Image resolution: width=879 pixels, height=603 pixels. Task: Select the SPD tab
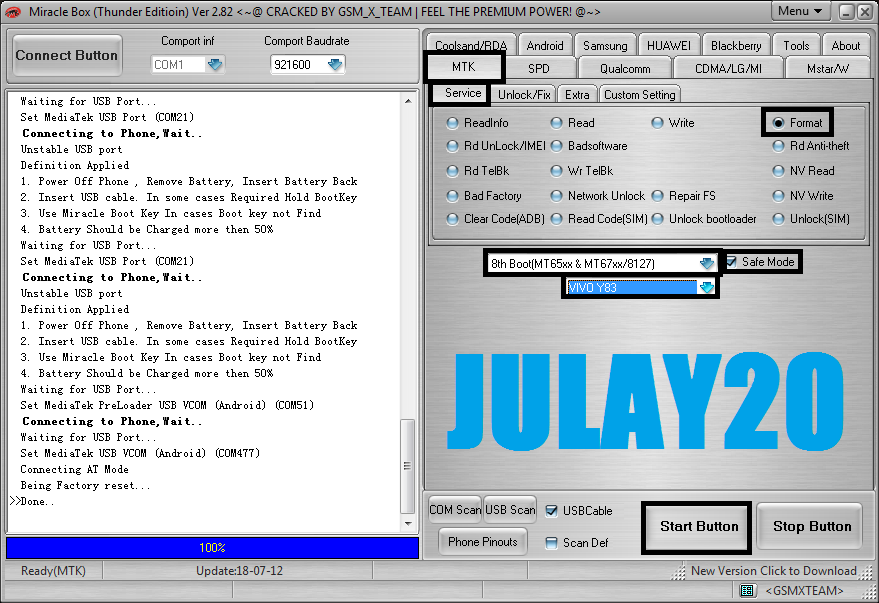pos(539,68)
